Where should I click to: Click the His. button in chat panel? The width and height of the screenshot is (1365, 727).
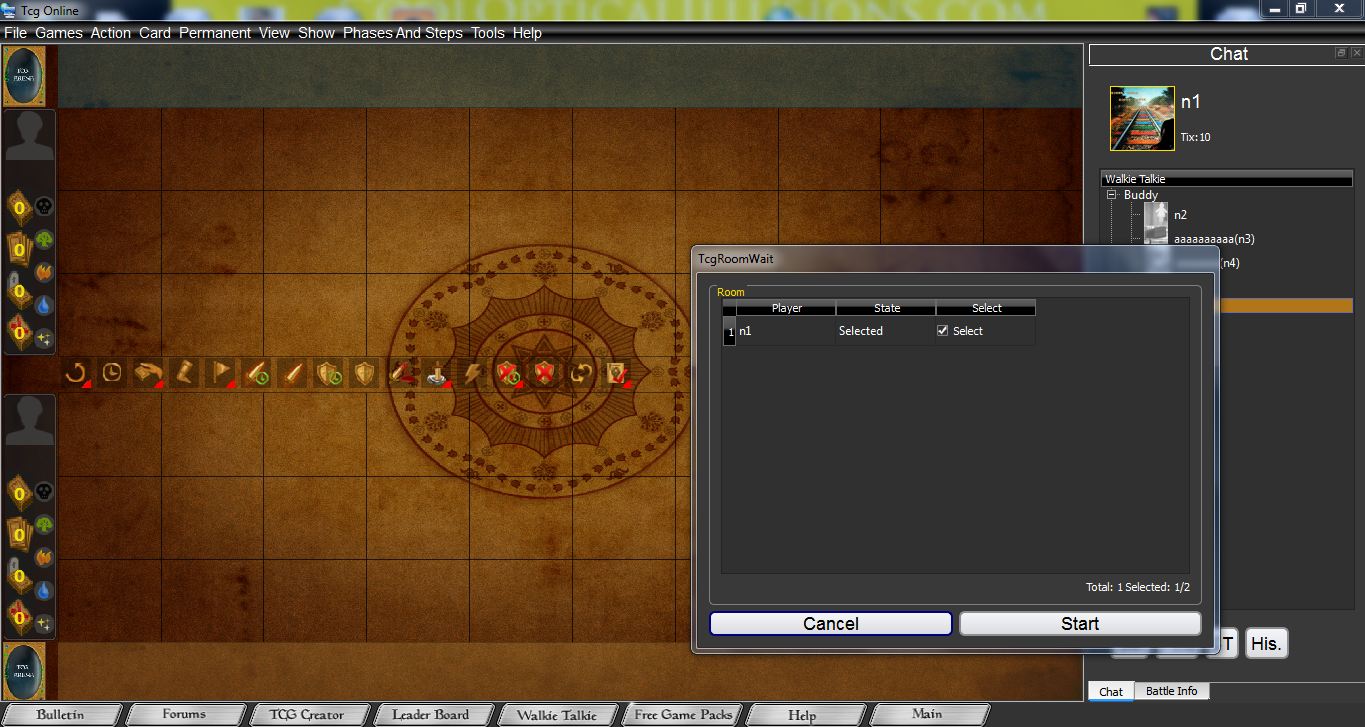click(1266, 644)
